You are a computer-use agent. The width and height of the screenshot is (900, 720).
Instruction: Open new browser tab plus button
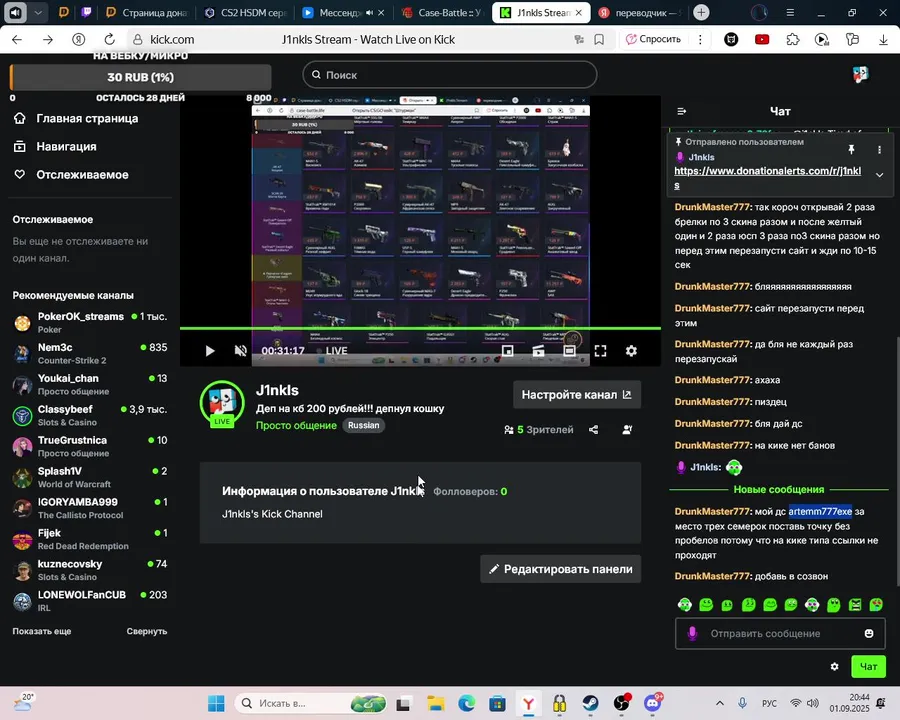(701, 12)
